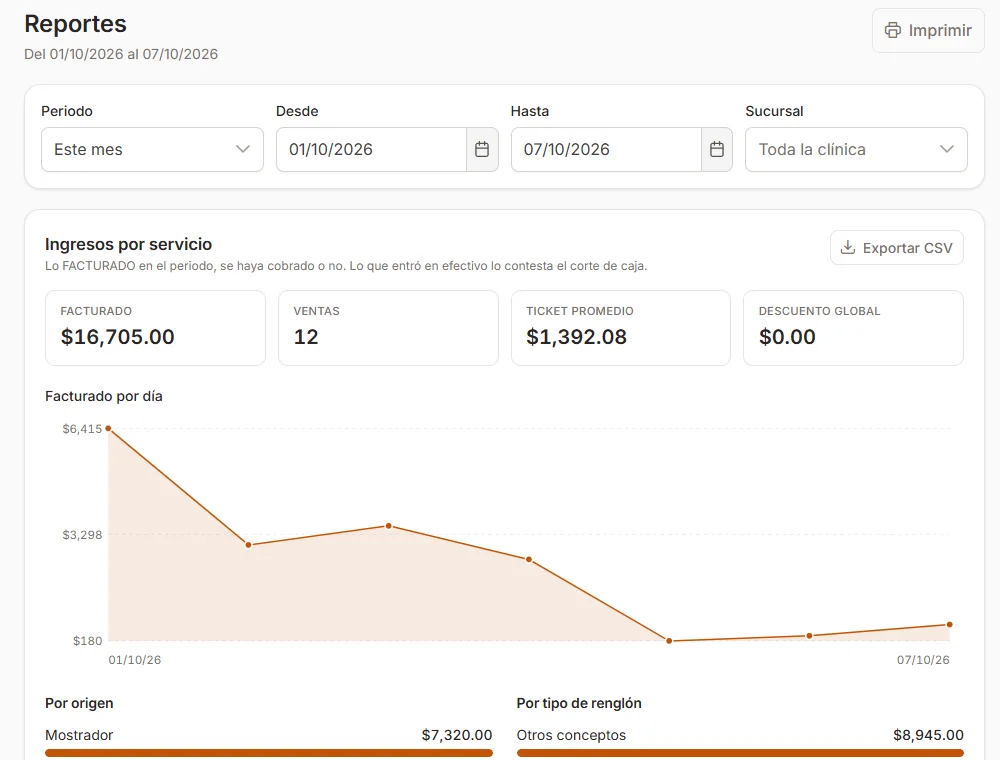Image resolution: width=1000 pixels, height=760 pixels.
Task: Click the Exportar CSV button label
Action: (907, 248)
